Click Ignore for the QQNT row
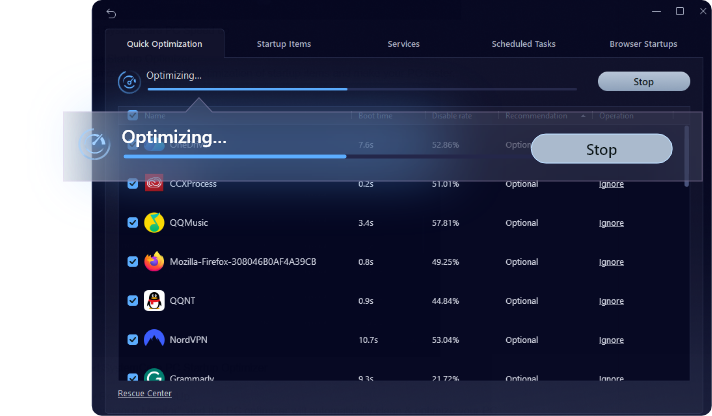712x416 pixels. (610, 301)
